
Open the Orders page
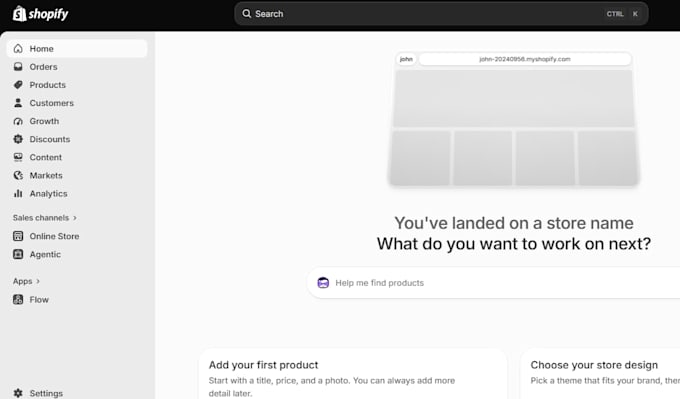pos(77,67)
